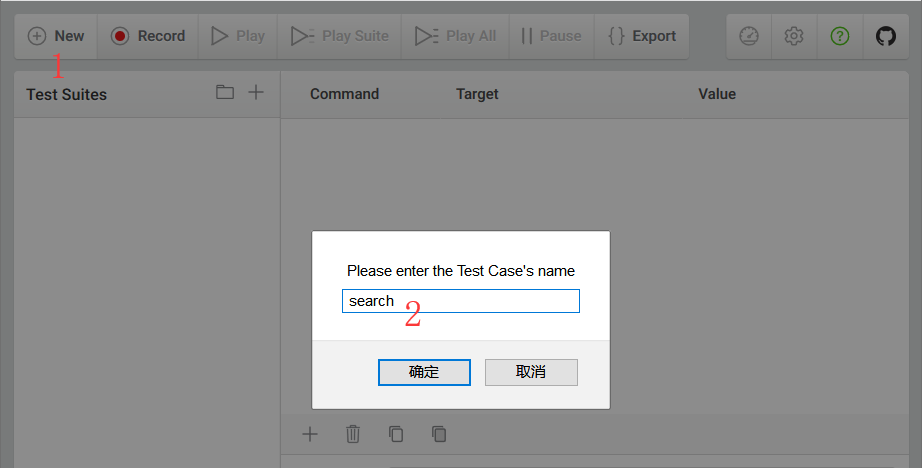Open settings gear icon
923x468 pixels.
click(x=794, y=36)
